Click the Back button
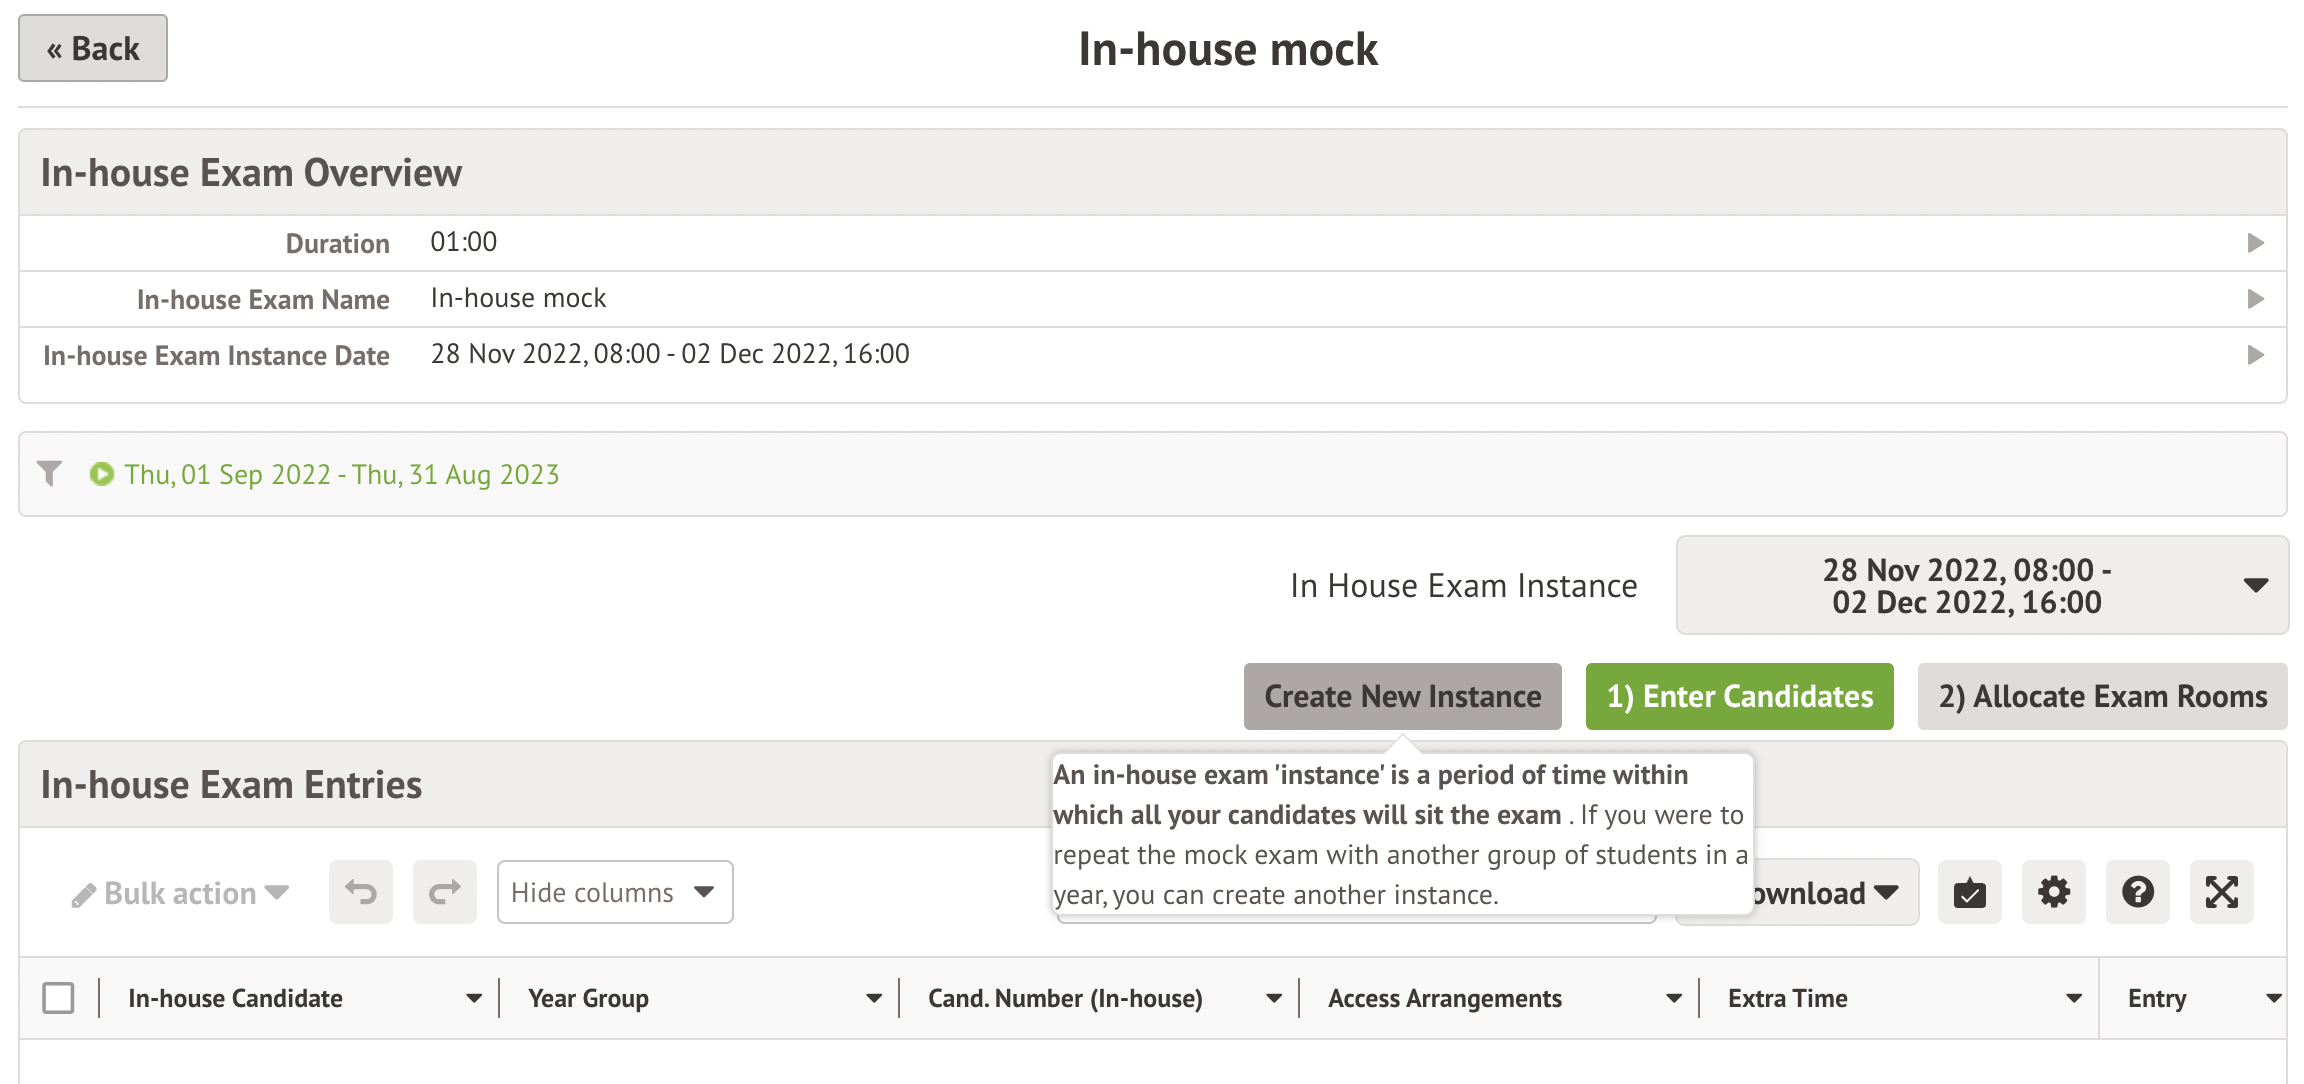2304x1084 pixels. click(x=93, y=48)
